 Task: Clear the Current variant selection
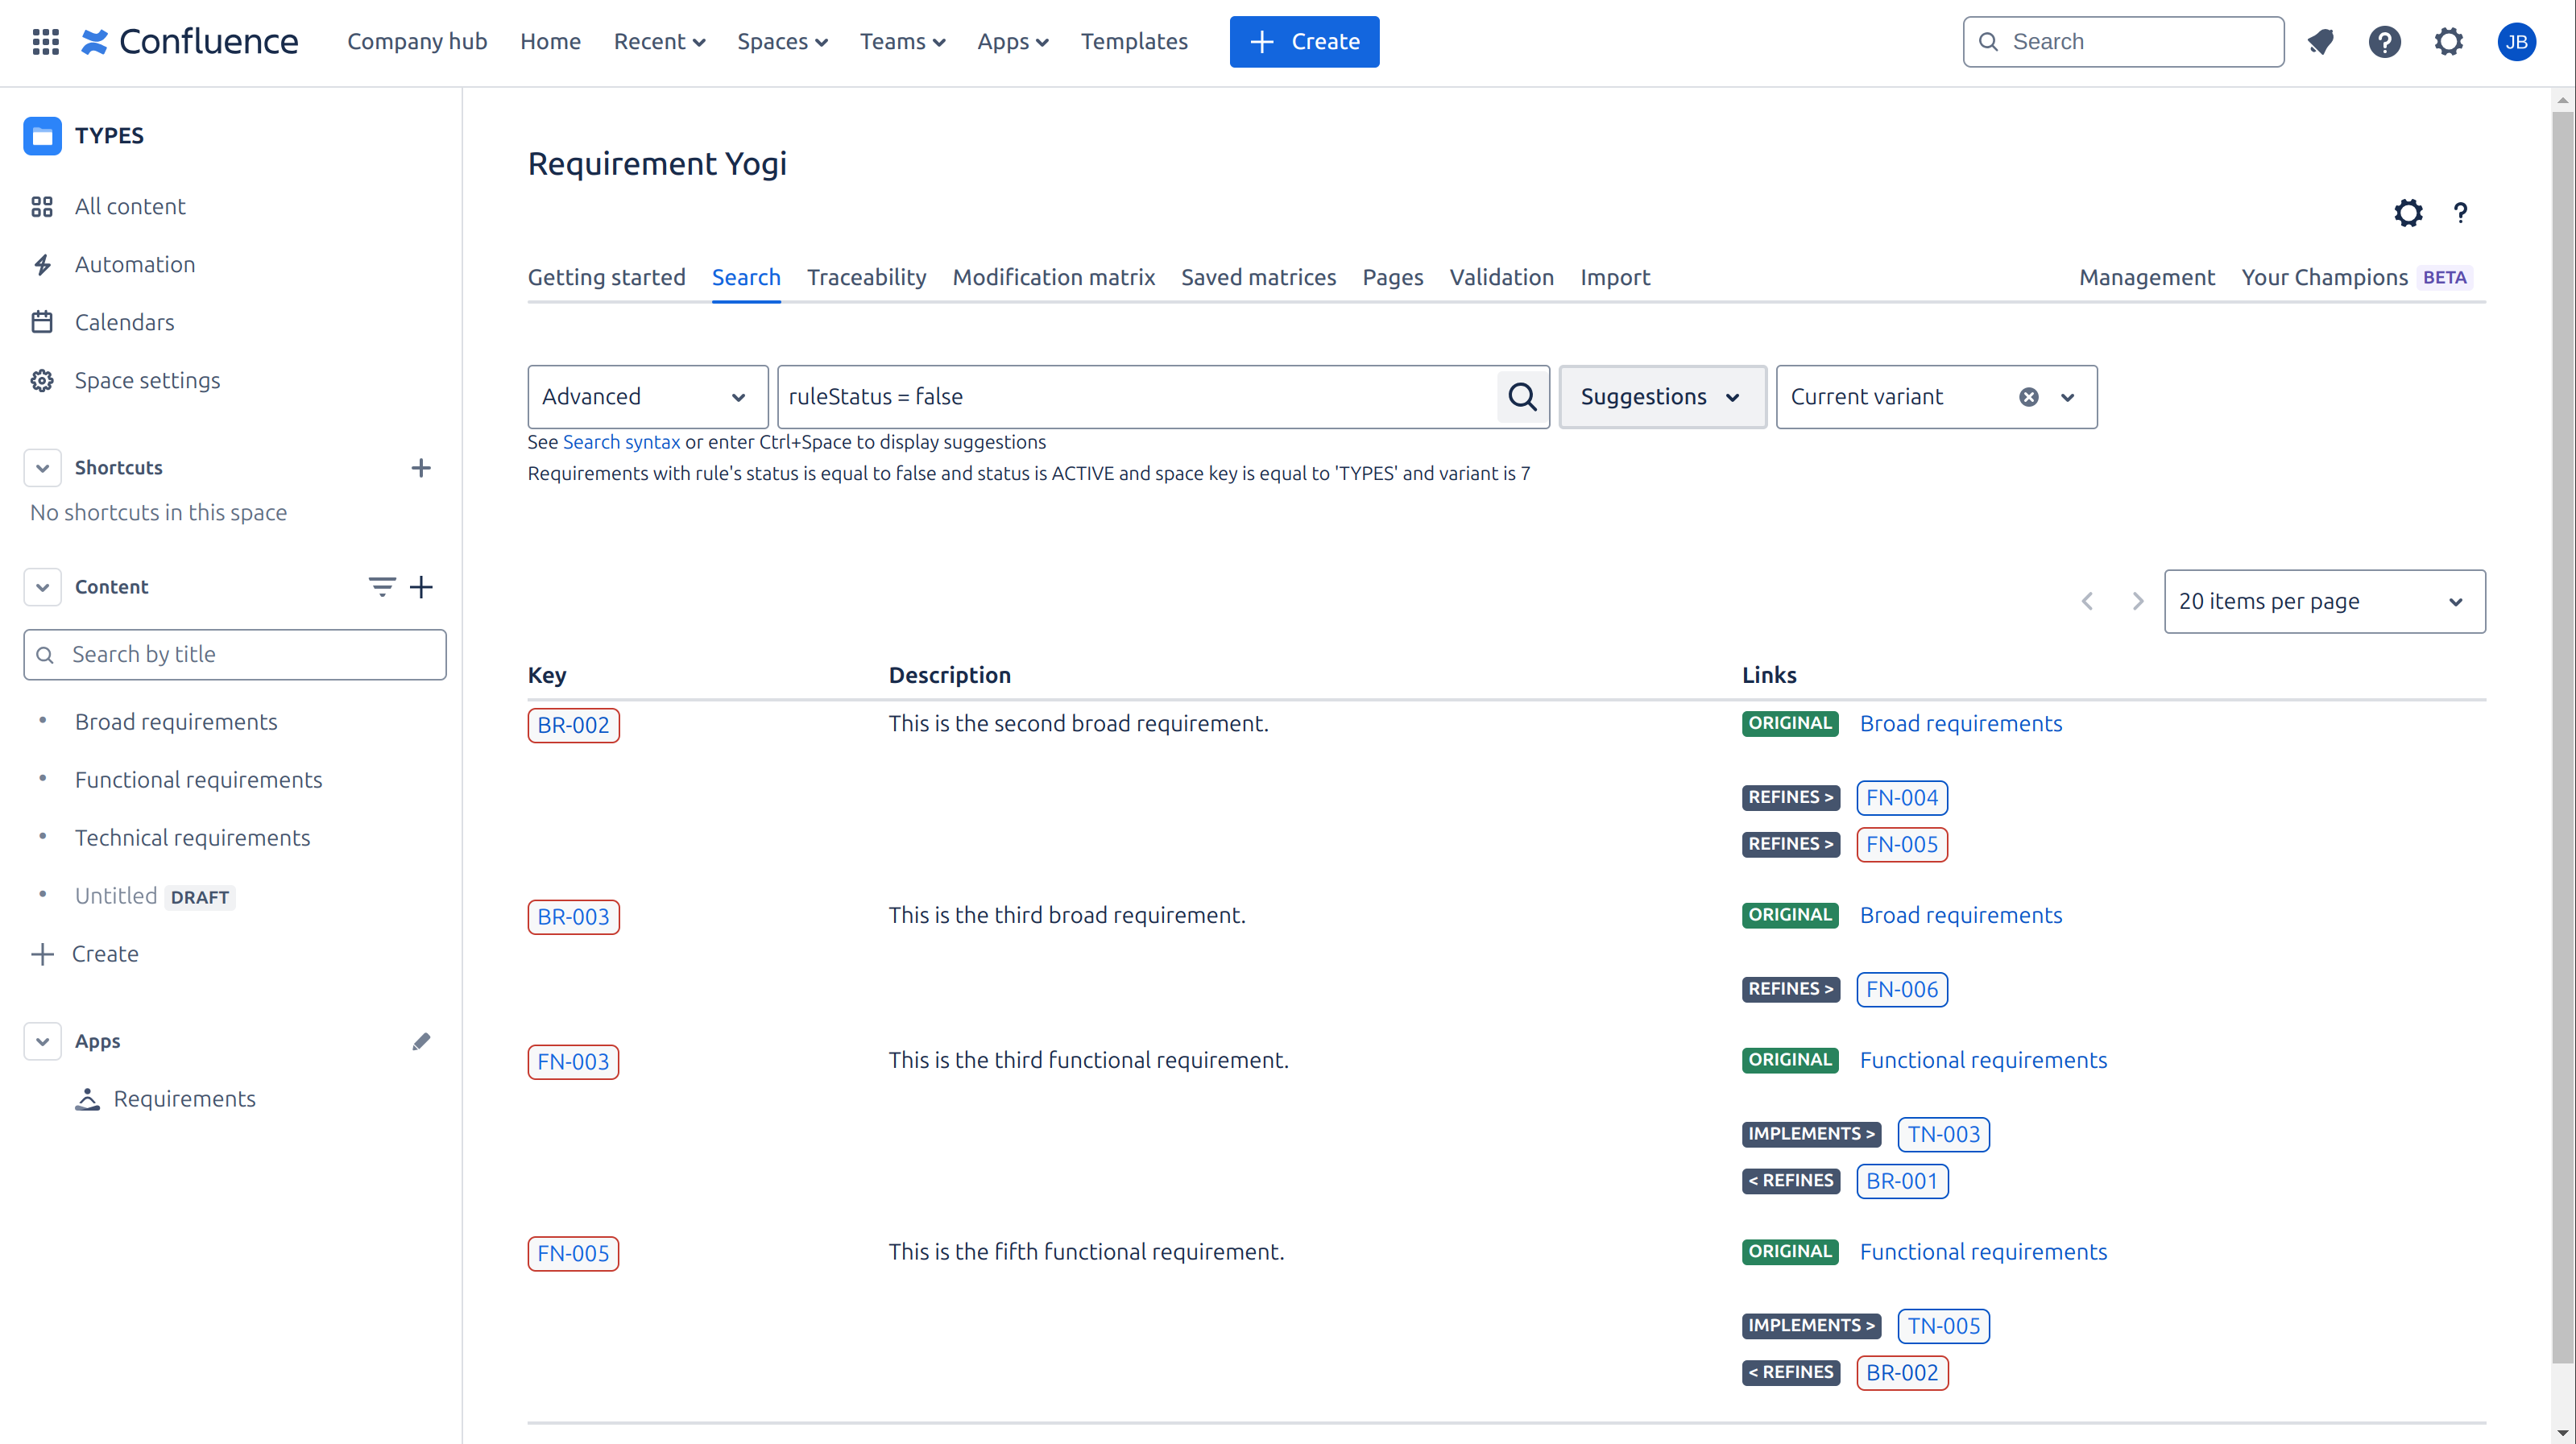2029,397
